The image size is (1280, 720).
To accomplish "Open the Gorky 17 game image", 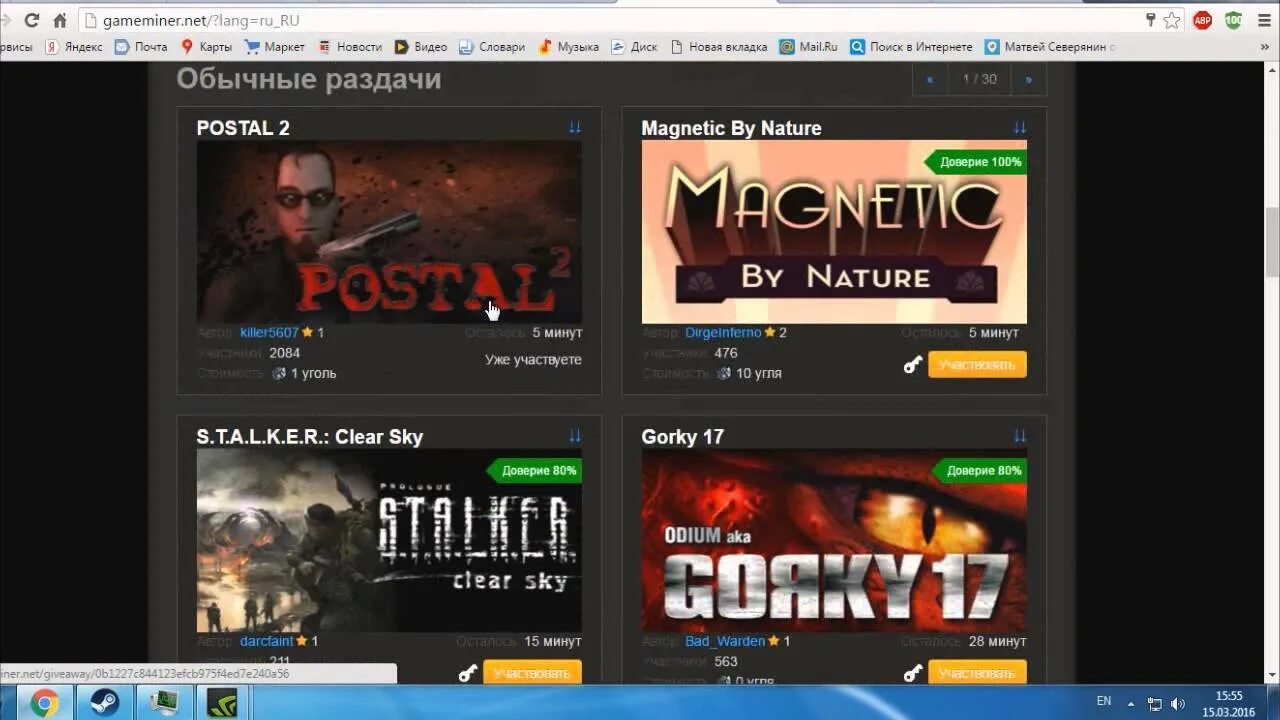I will coord(834,540).
